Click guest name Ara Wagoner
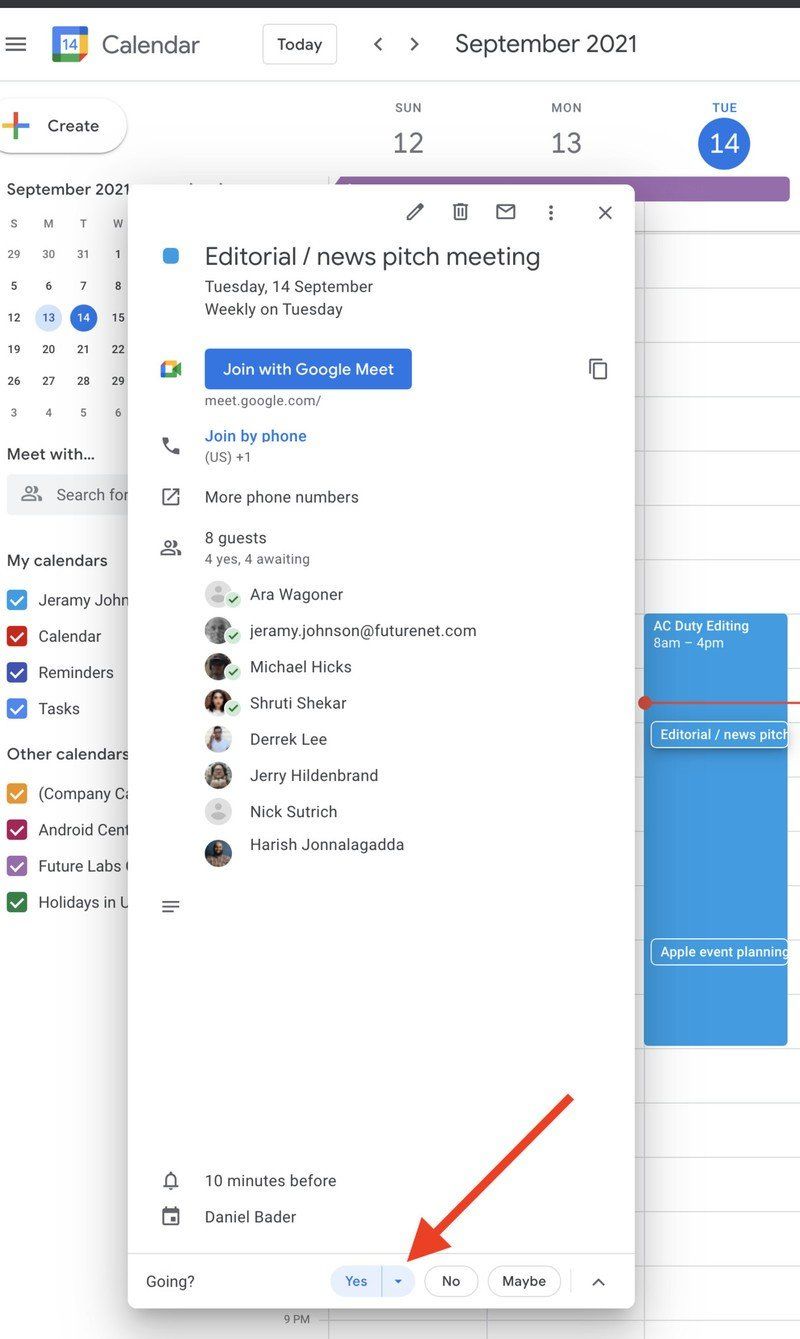 point(297,594)
